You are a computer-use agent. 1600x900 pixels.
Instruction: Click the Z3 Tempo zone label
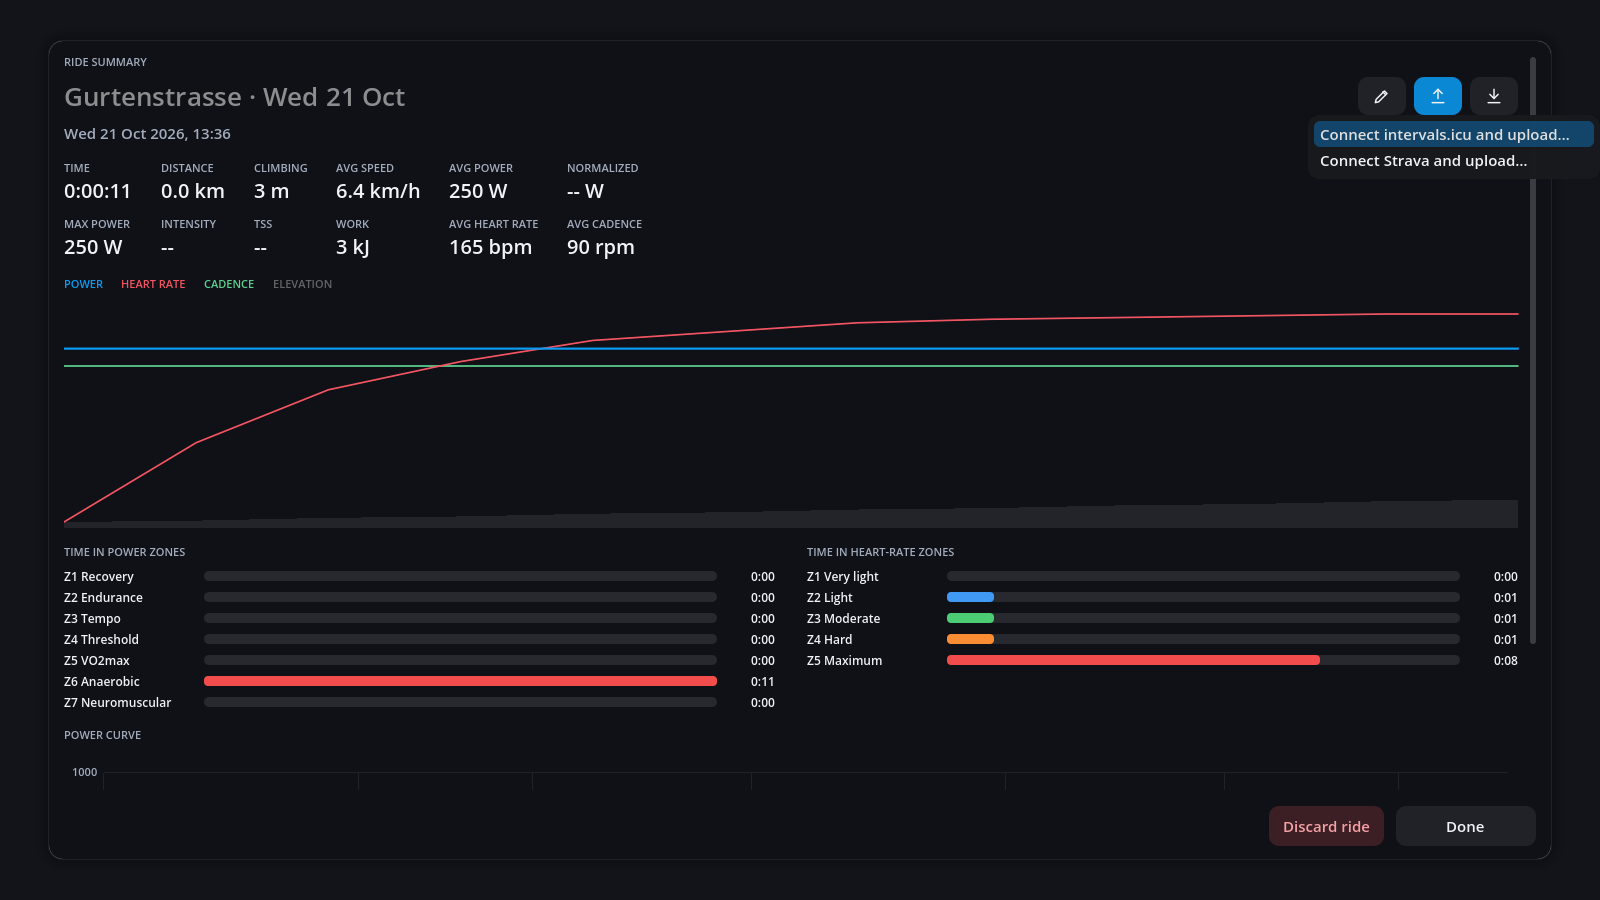(92, 619)
